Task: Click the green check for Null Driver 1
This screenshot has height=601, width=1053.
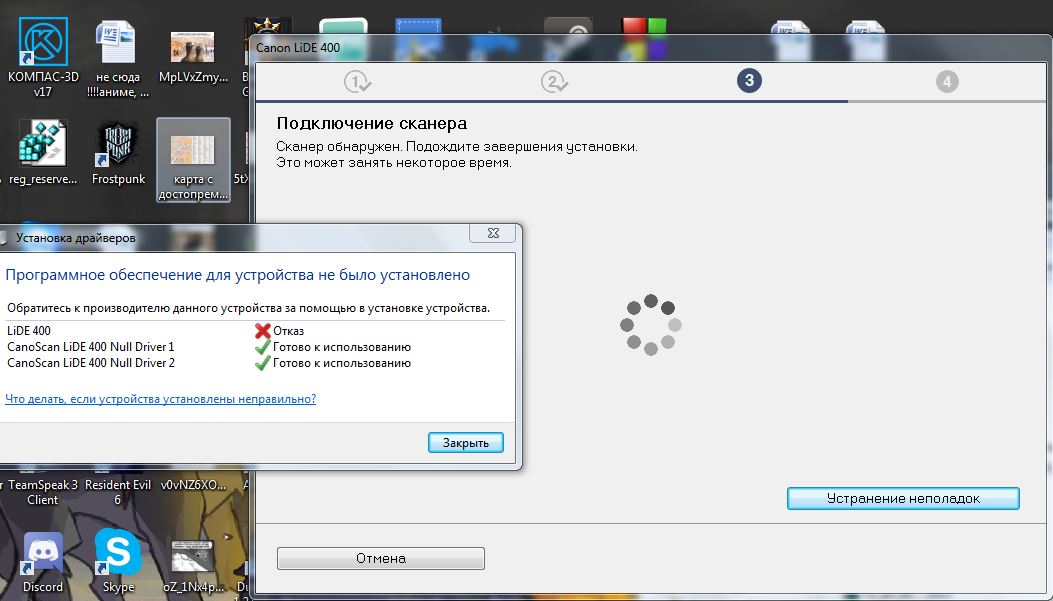Action: click(263, 347)
